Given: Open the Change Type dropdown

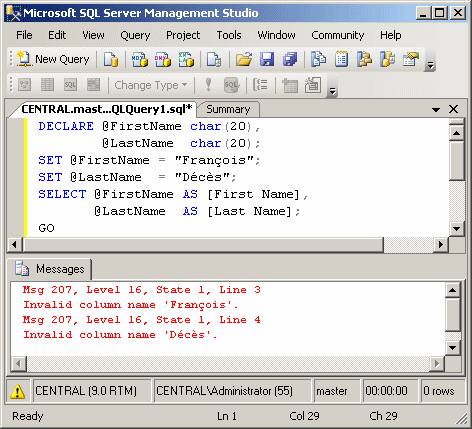Looking at the screenshot, I should pos(151,85).
